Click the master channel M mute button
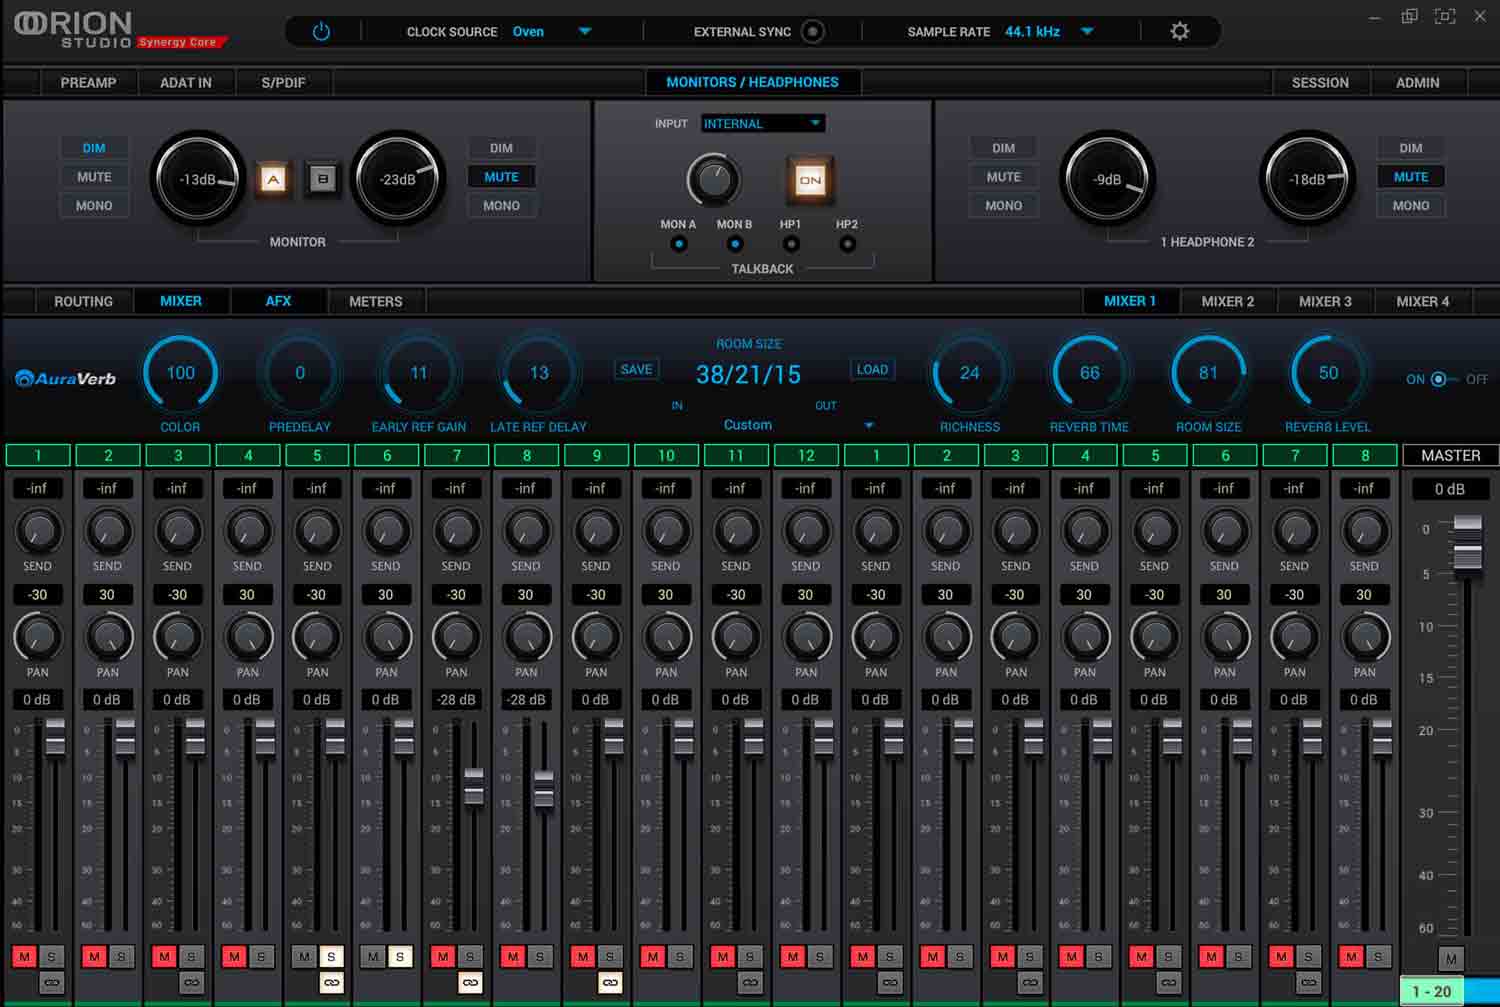Viewport: 1500px width, 1007px height. [x=1451, y=959]
